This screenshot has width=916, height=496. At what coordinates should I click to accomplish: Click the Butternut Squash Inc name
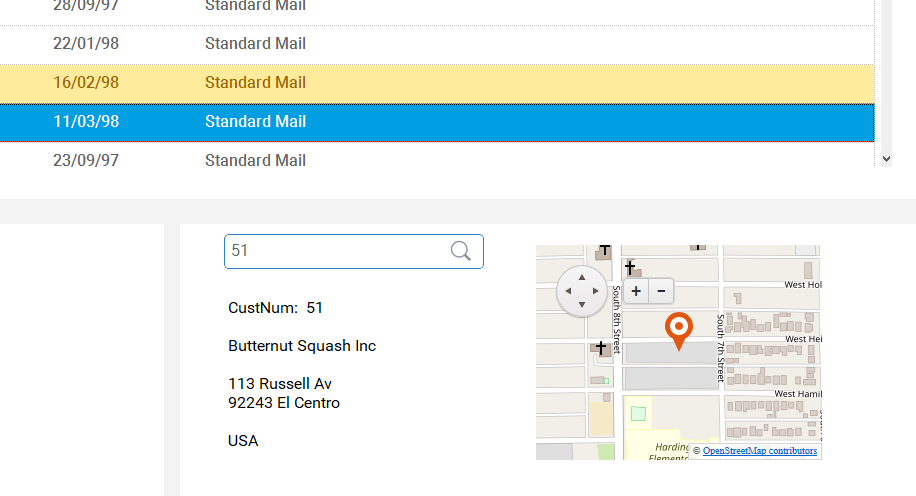[302, 346]
